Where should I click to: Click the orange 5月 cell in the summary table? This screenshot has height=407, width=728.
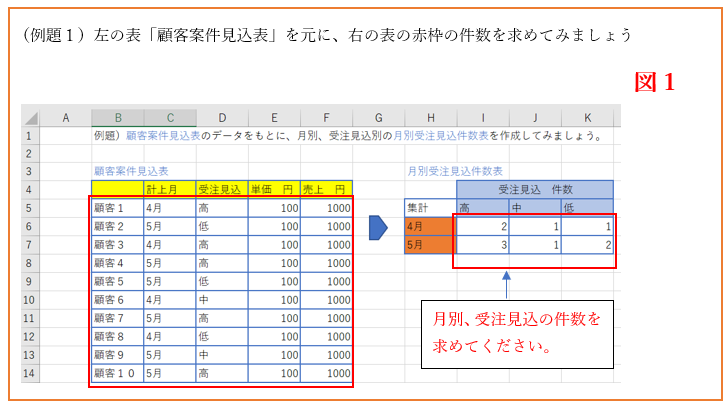[x=430, y=245]
